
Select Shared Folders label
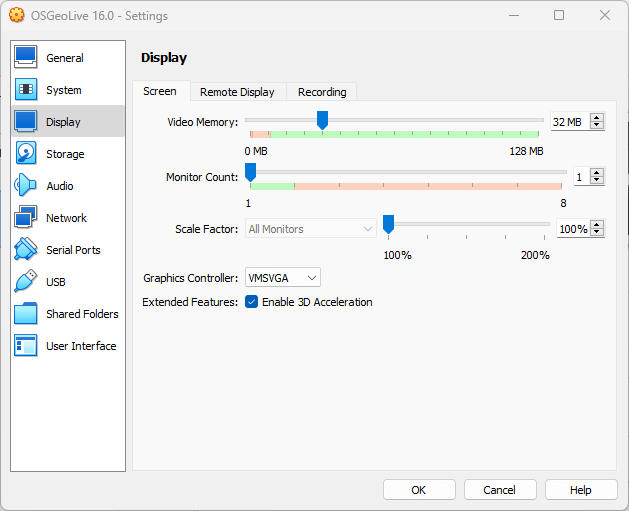point(82,314)
